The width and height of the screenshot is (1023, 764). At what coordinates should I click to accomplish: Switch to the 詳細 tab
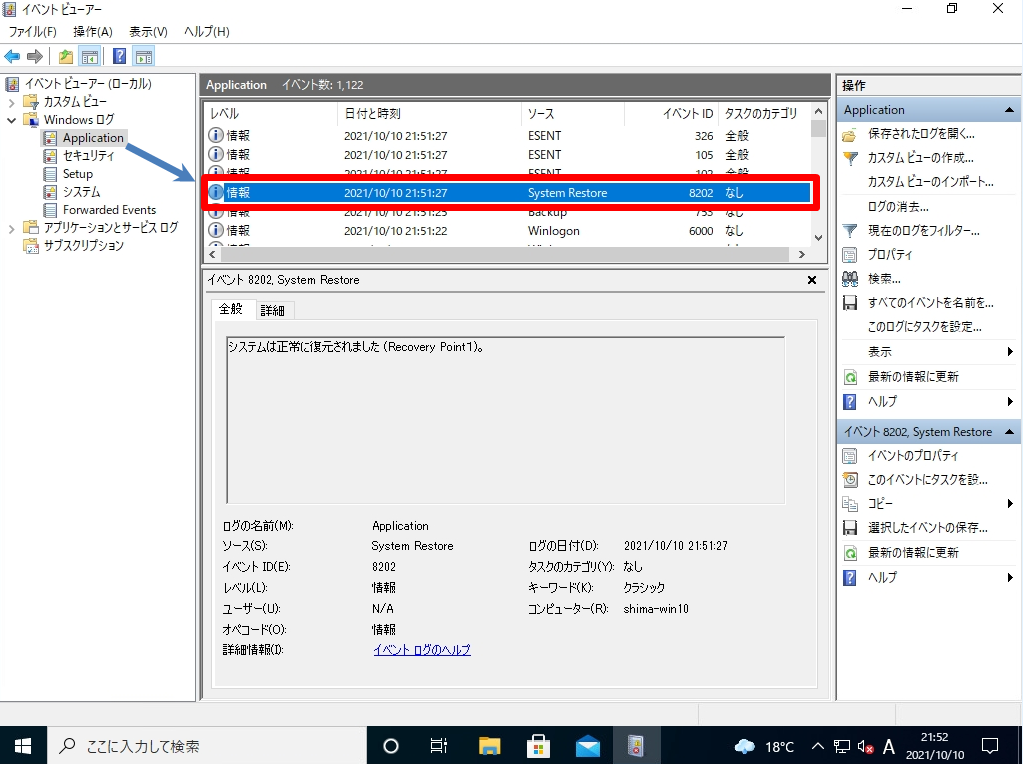point(273,311)
